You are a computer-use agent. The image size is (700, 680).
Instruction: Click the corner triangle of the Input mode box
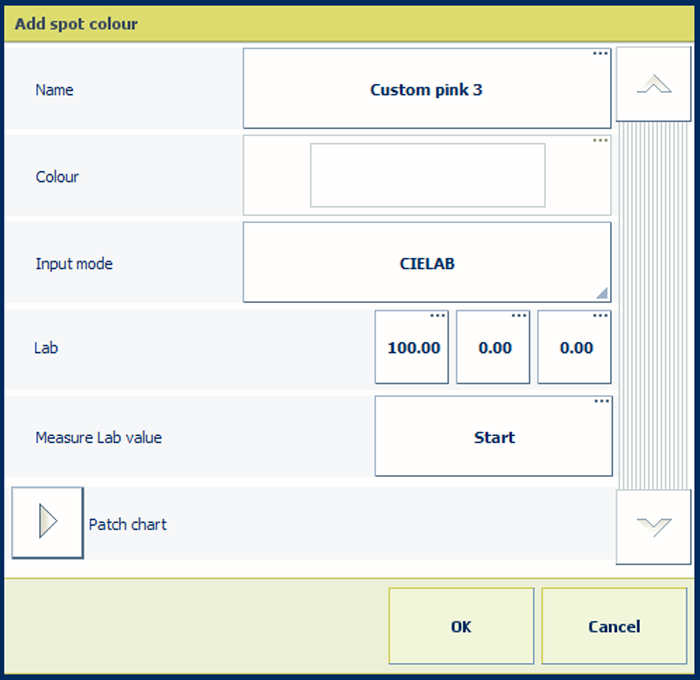coord(602,293)
